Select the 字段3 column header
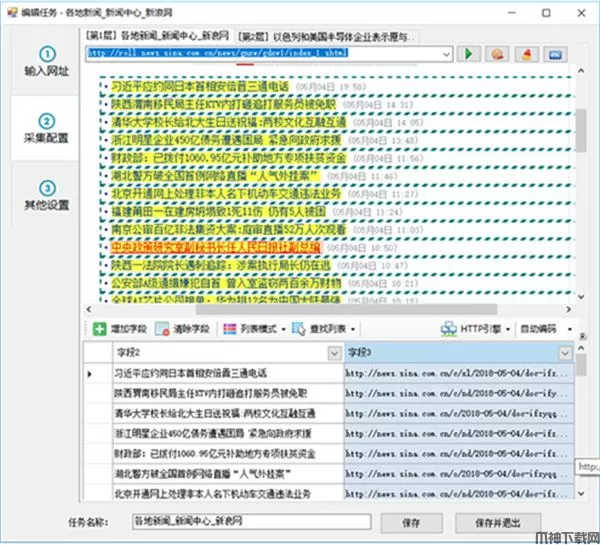The height and width of the screenshot is (545, 600). point(459,352)
